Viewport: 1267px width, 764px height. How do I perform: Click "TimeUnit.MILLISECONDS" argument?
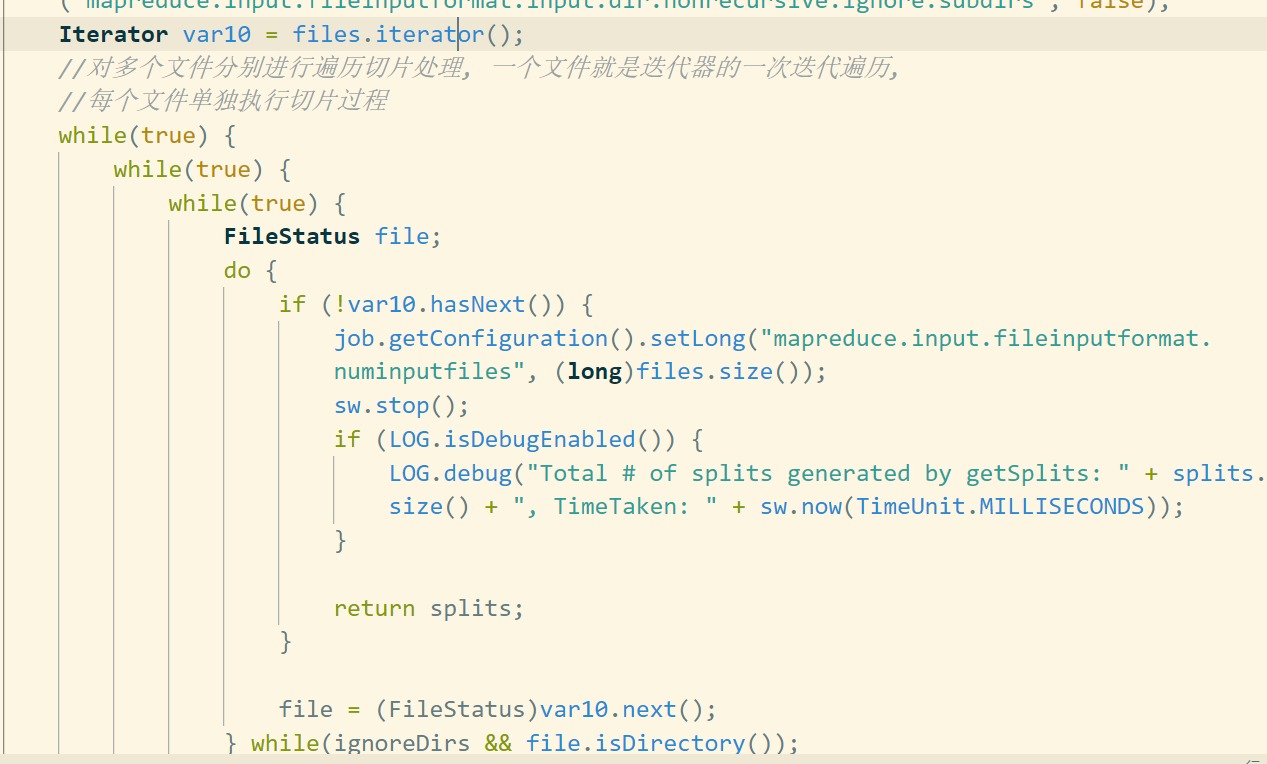point(1000,506)
